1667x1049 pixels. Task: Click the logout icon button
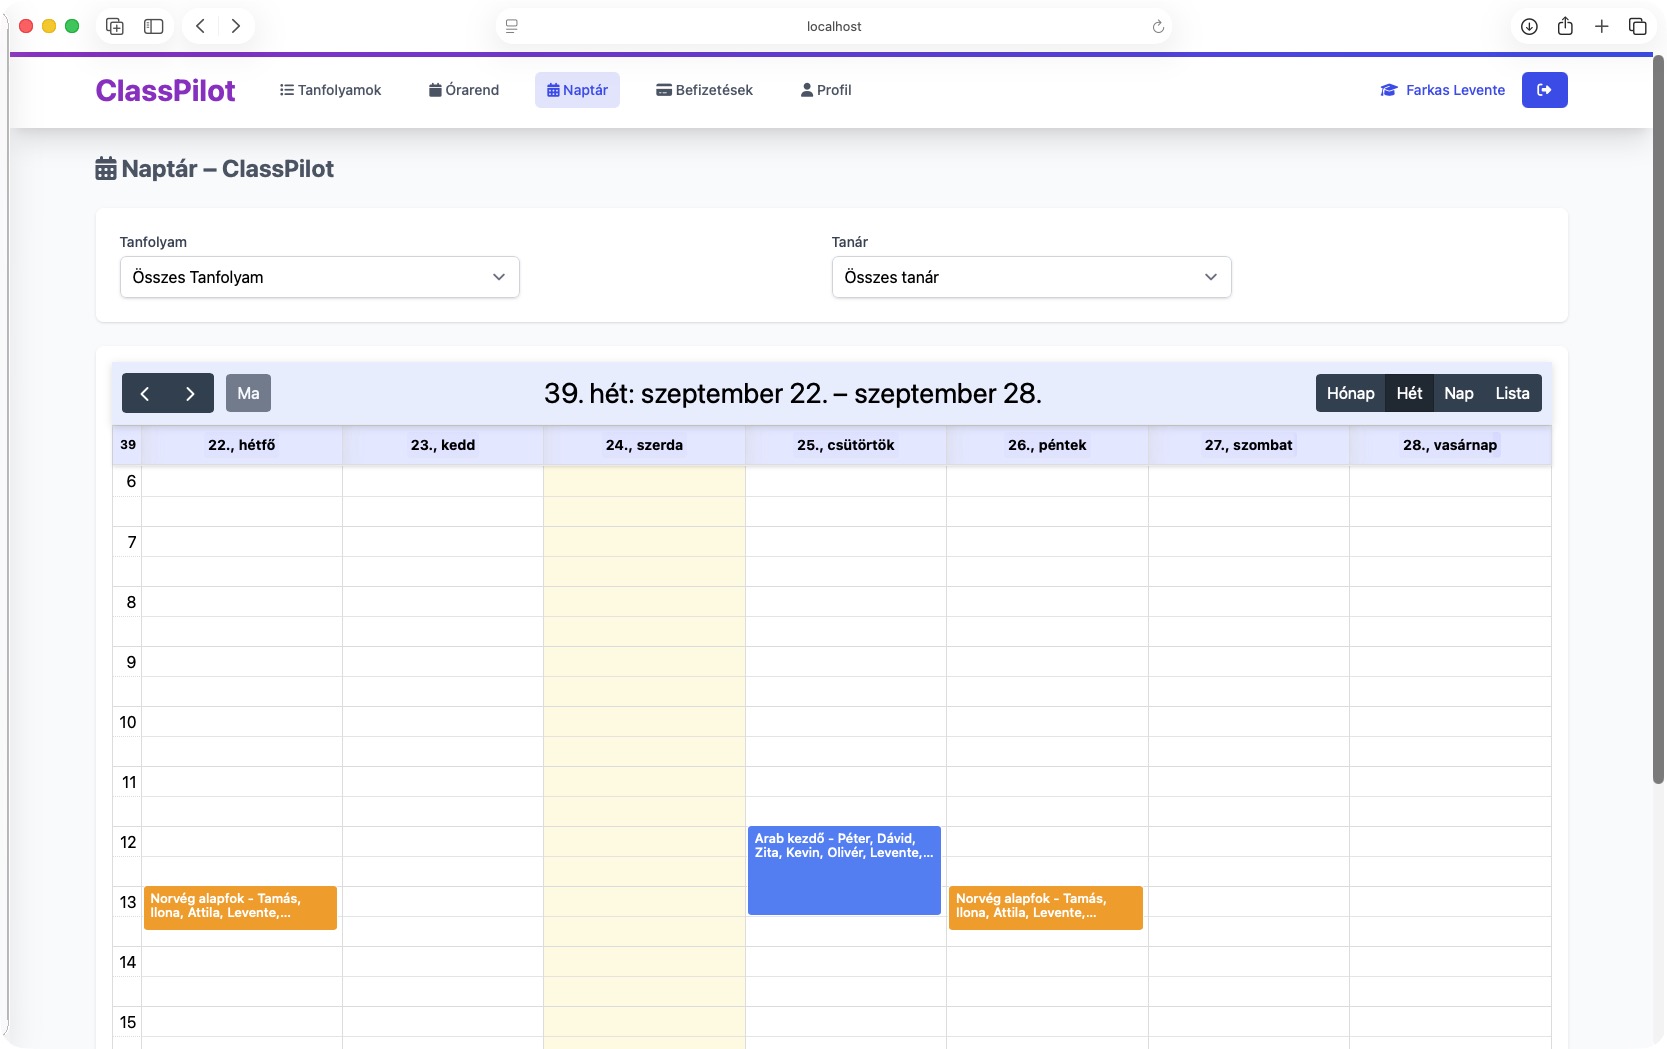pyautogui.click(x=1544, y=90)
